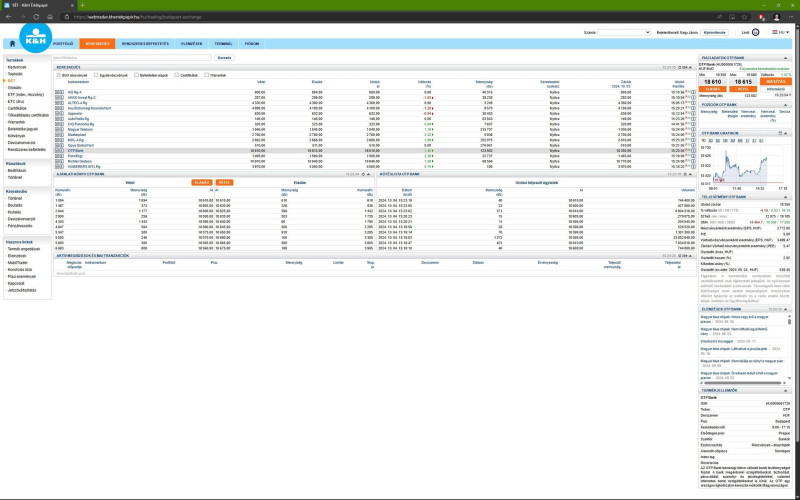Click the Kijelentkezés logout button

714,32
